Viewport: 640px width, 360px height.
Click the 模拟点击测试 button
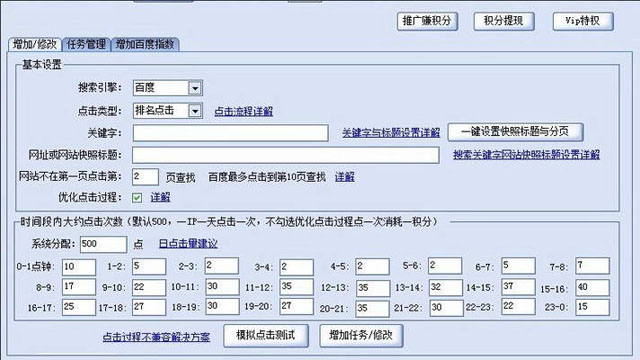[266, 336]
